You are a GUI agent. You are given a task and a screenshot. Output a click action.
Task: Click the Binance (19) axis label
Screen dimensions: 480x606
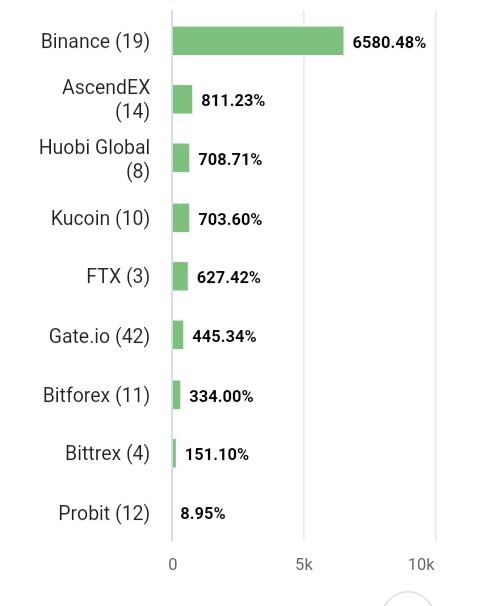(95, 41)
